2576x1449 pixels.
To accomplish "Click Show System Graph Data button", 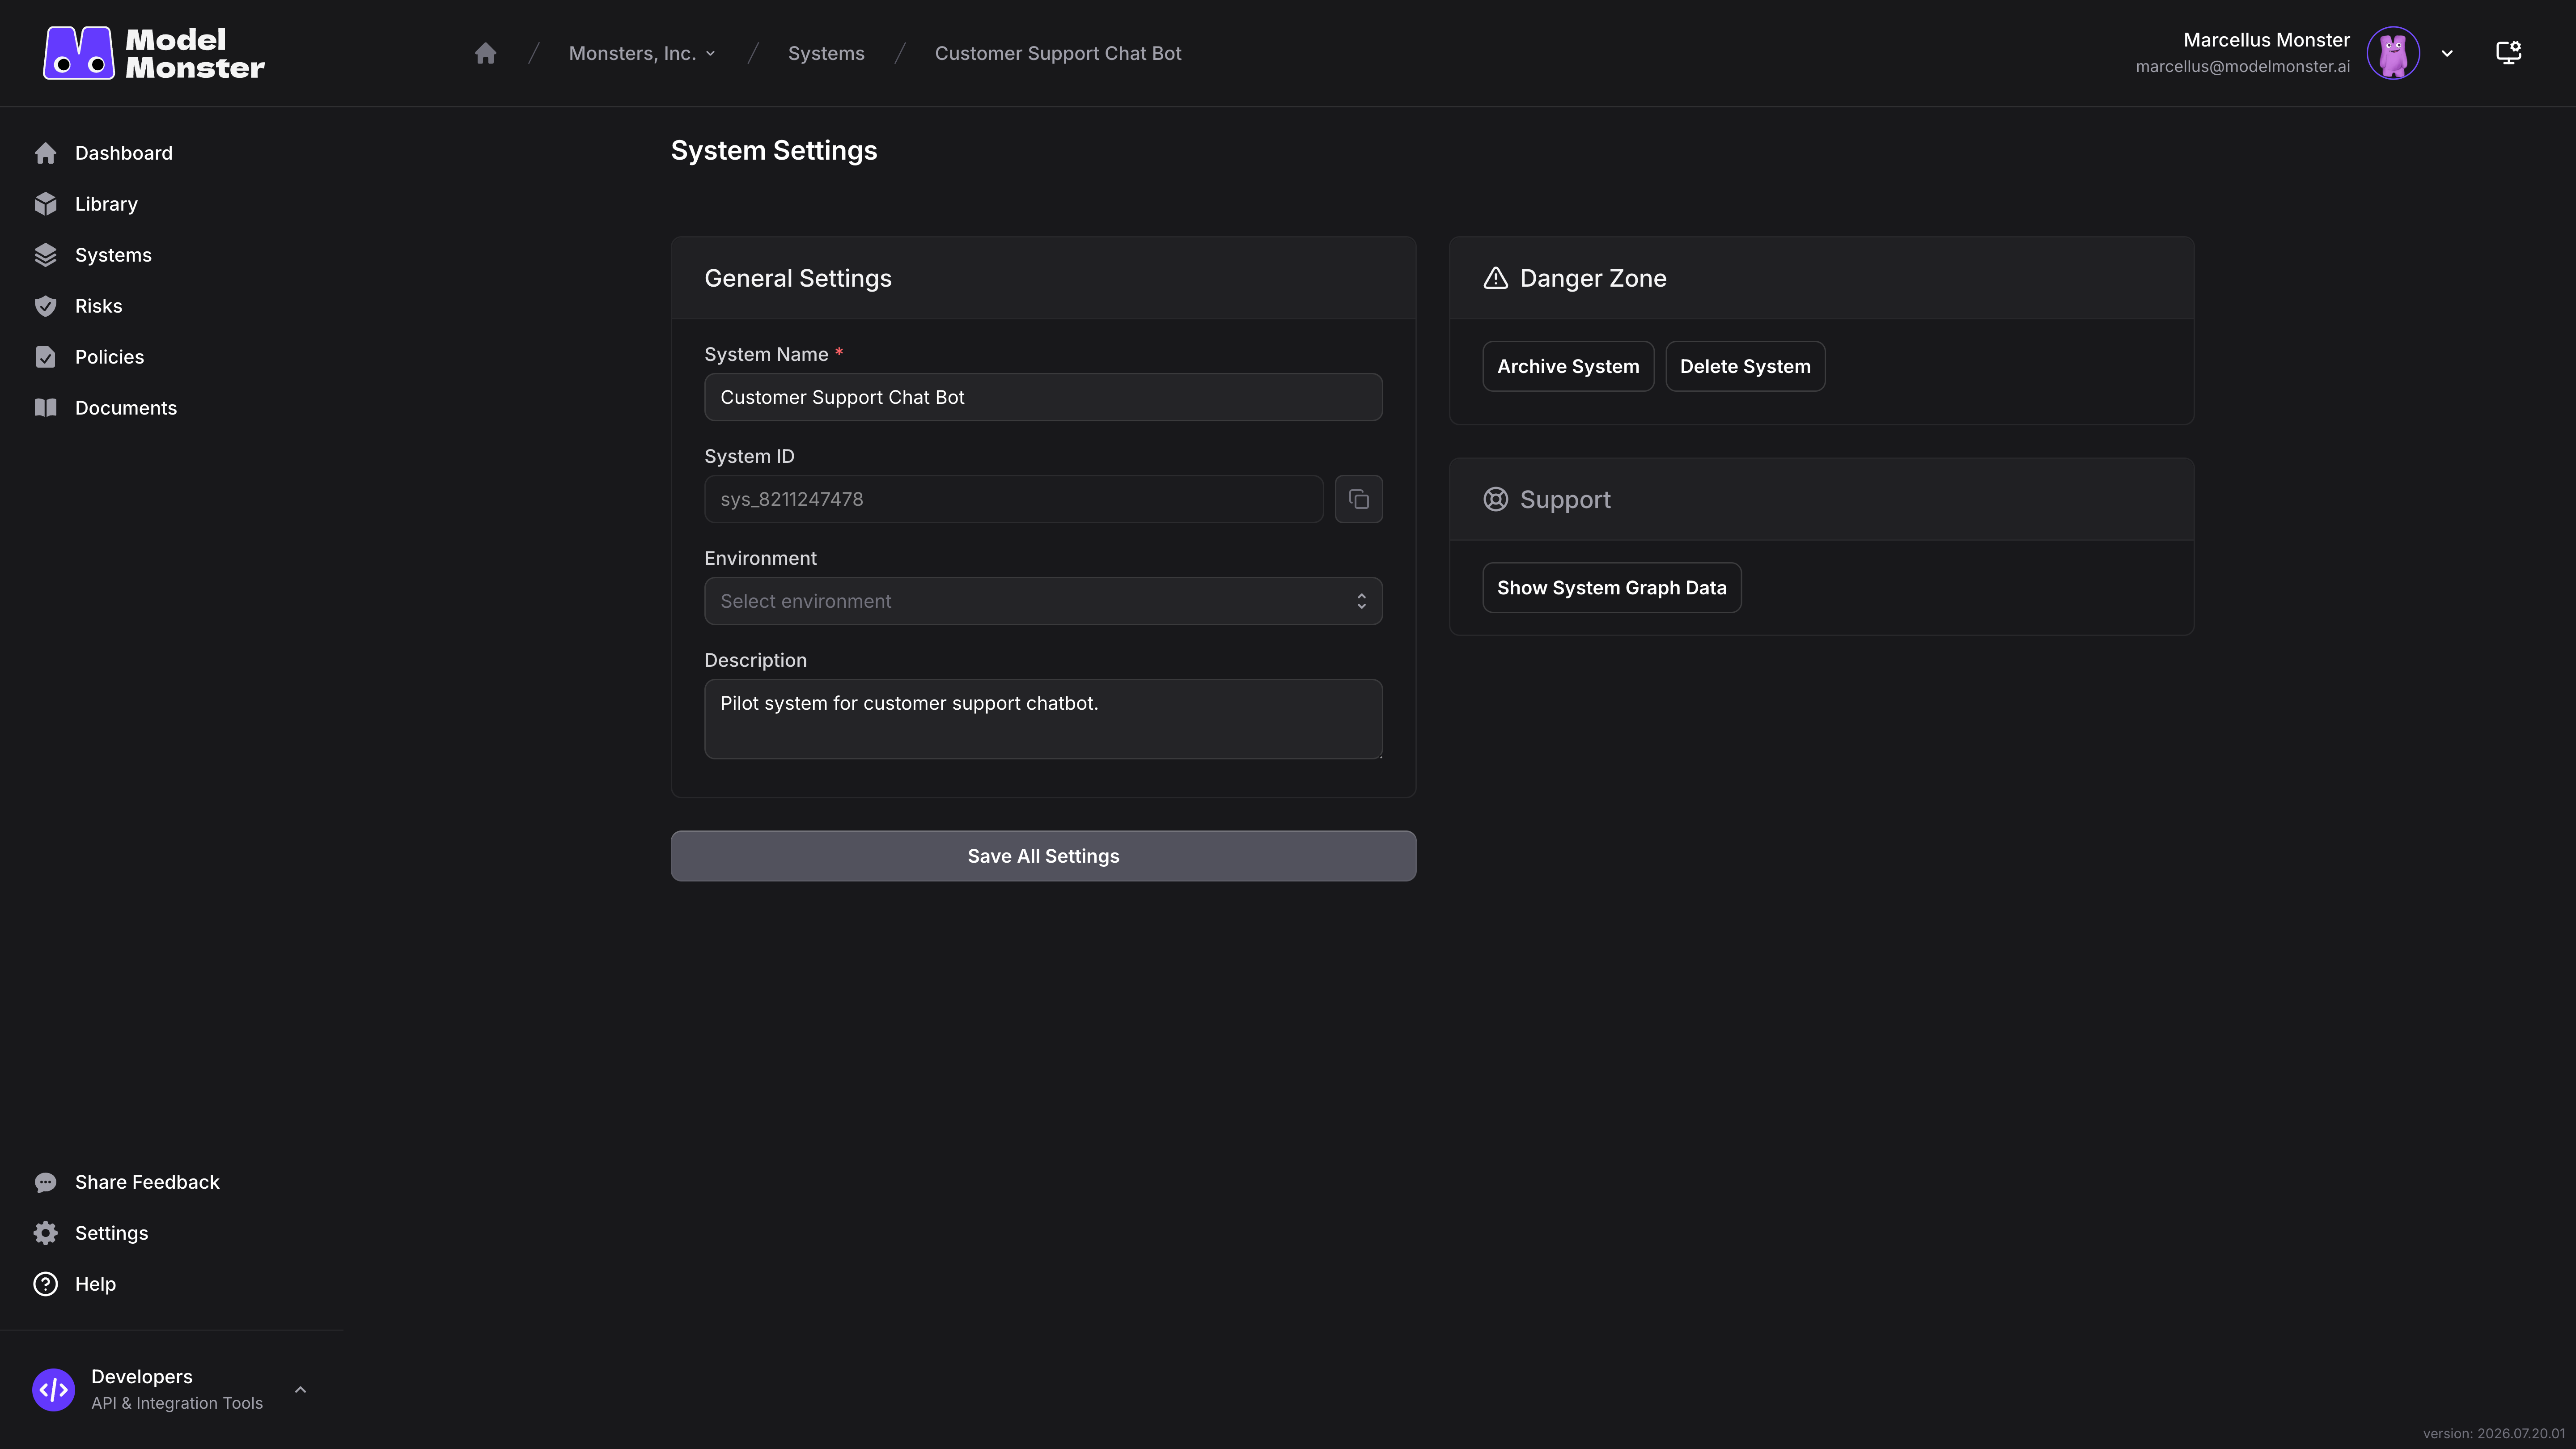I will click(x=1611, y=588).
